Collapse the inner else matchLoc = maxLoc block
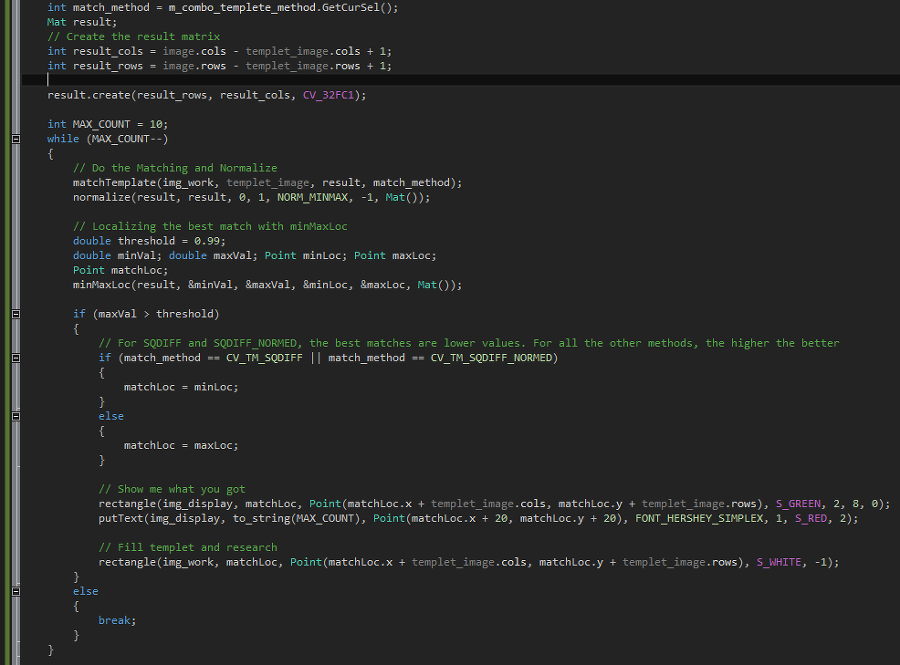This screenshot has width=900, height=665. click(16, 416)
